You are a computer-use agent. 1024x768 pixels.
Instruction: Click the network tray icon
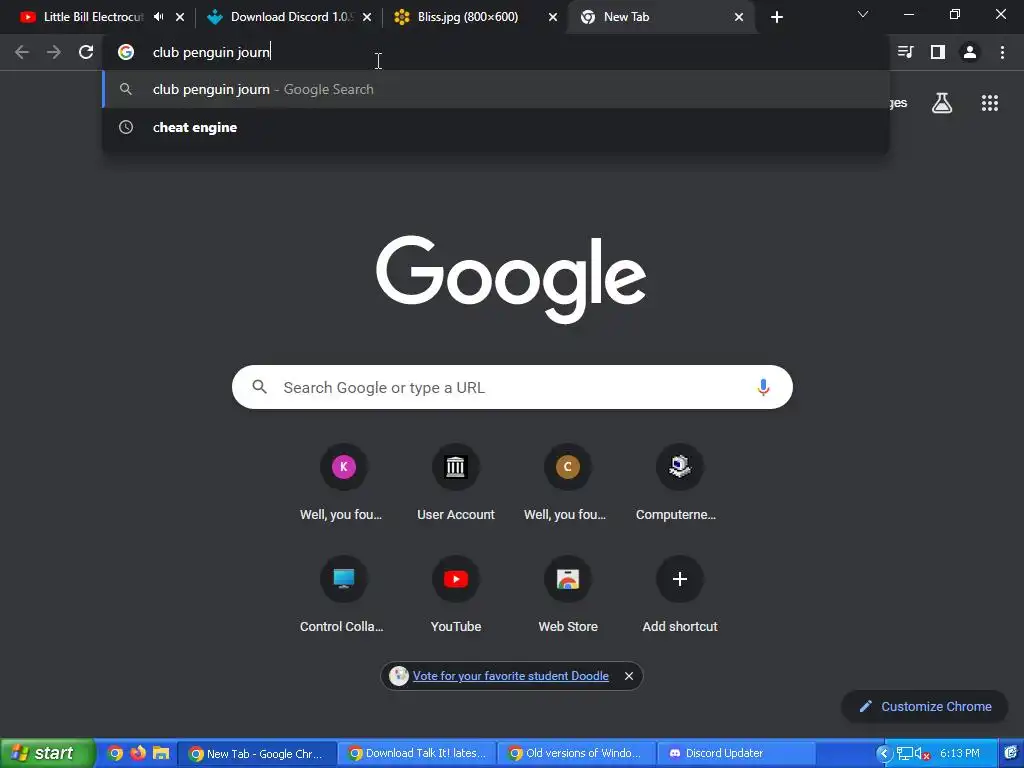pos(904,754)
